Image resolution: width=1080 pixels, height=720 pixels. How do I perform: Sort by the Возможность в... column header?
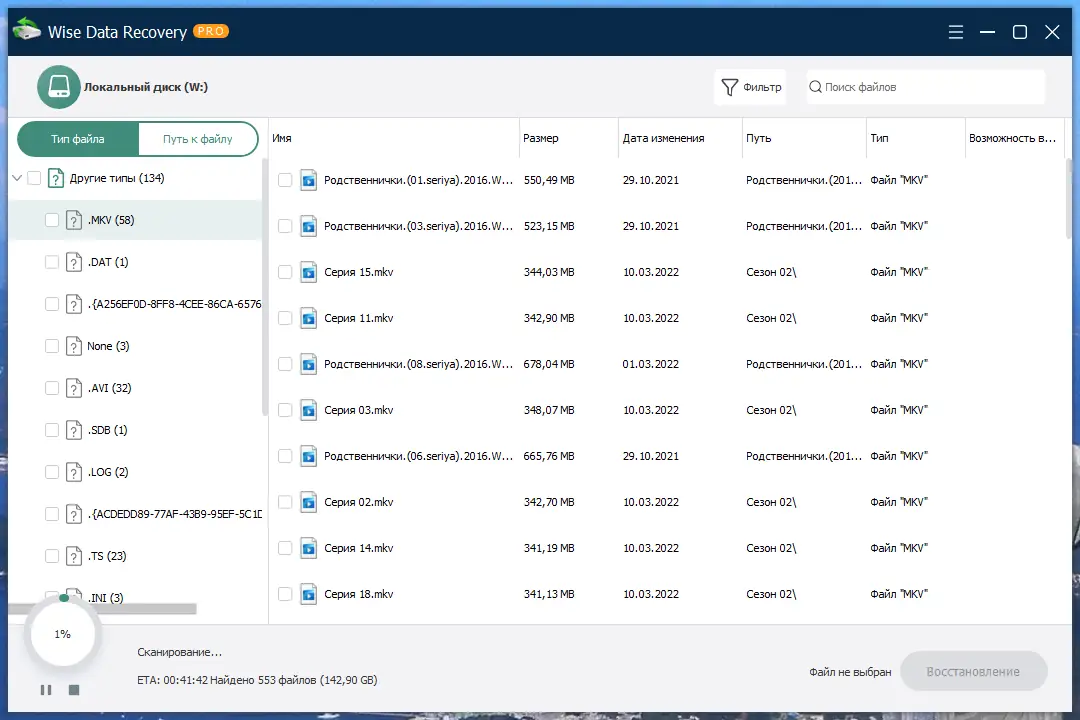pos(1014,138)
